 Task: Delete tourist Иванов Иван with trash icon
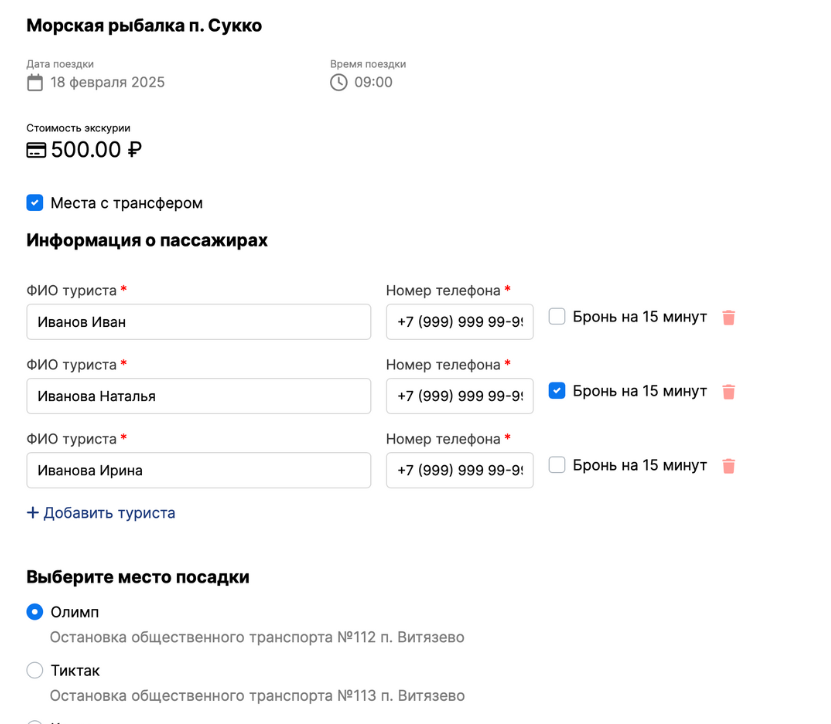point(729,318)
